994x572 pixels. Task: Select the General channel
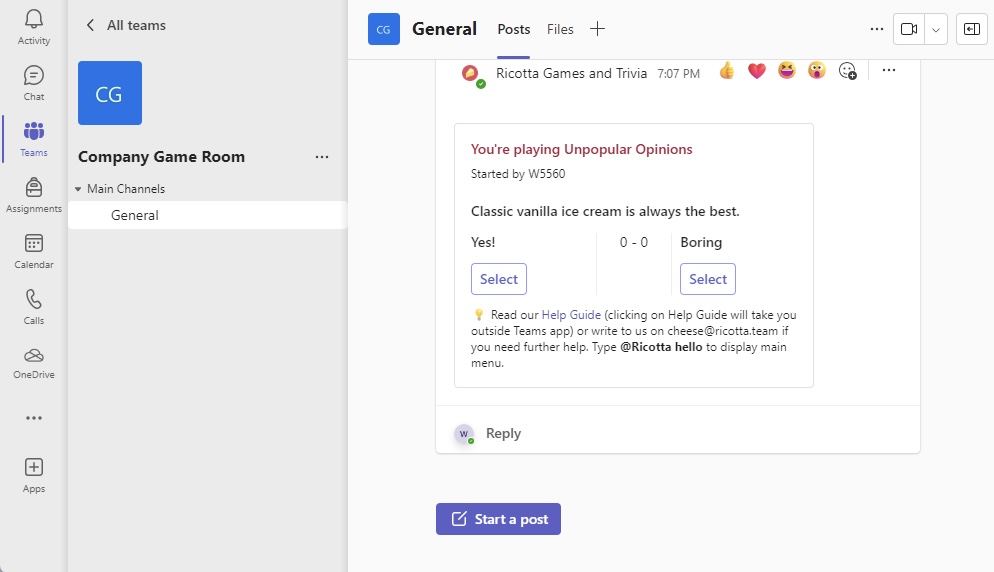click(207, 215)
